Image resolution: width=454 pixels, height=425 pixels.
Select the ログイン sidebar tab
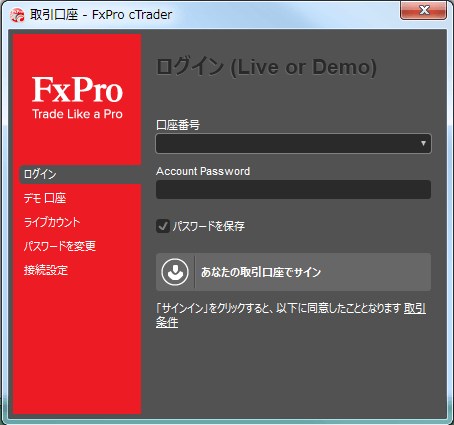pos(80,174)
